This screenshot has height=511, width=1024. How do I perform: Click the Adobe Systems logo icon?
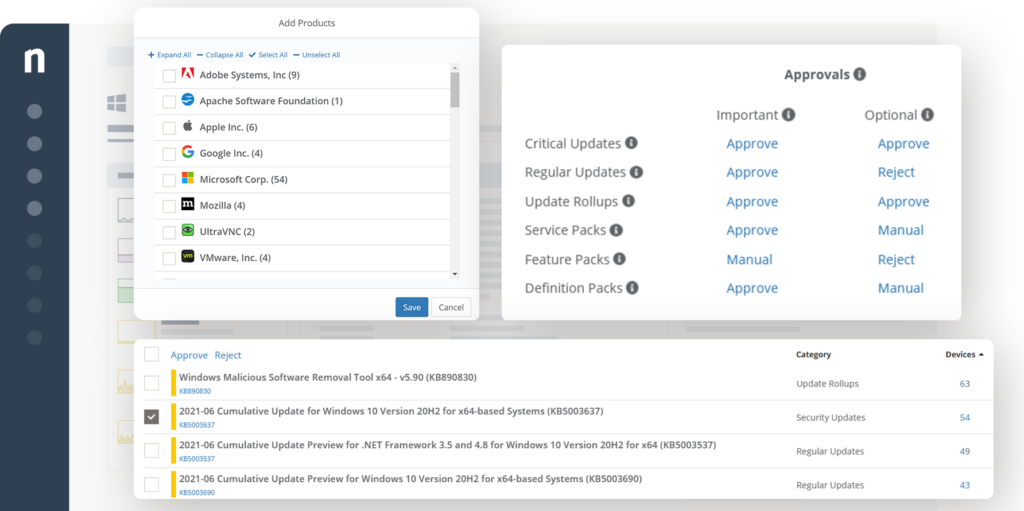click(188, 74)
